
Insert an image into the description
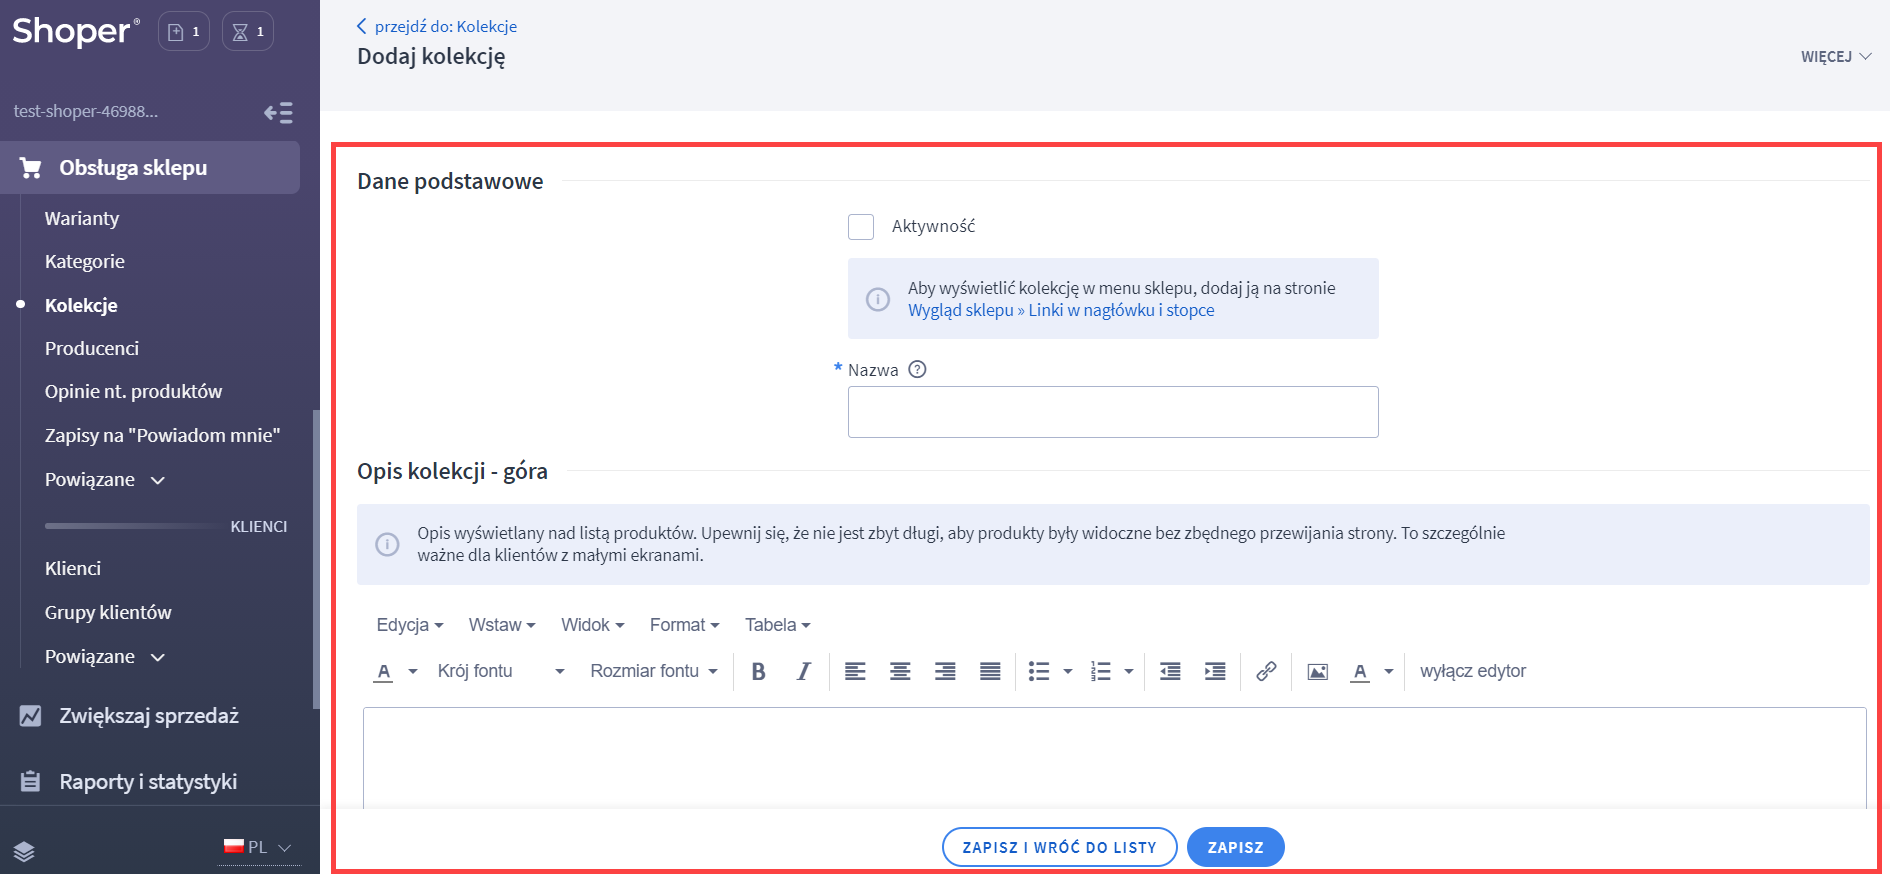(x=1318, y=672)
